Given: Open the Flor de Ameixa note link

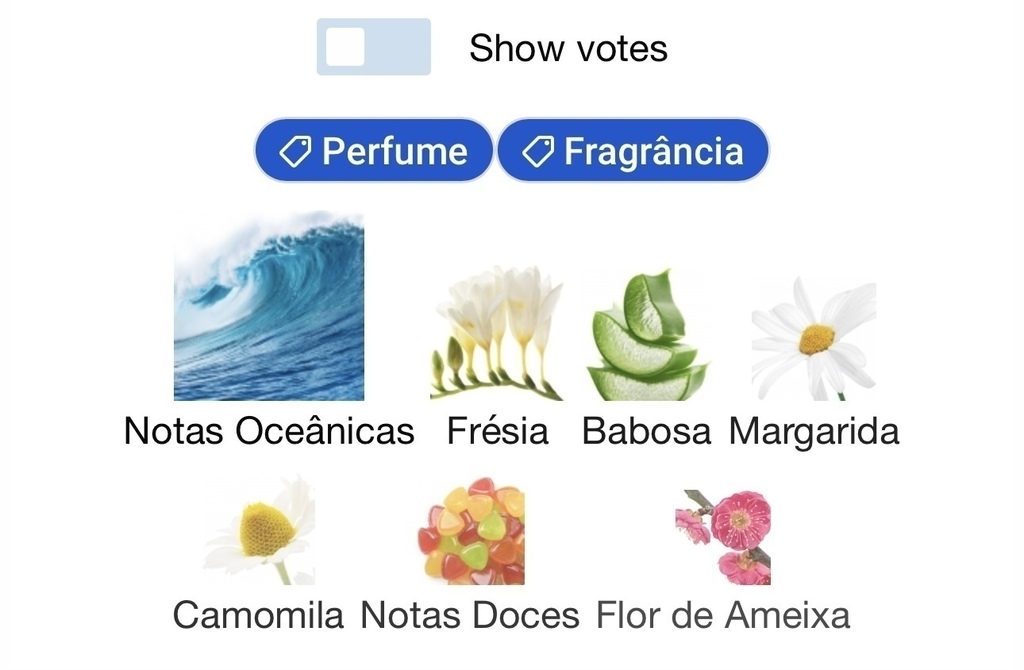Looking at the screenshot, I should tap(723, 615).
